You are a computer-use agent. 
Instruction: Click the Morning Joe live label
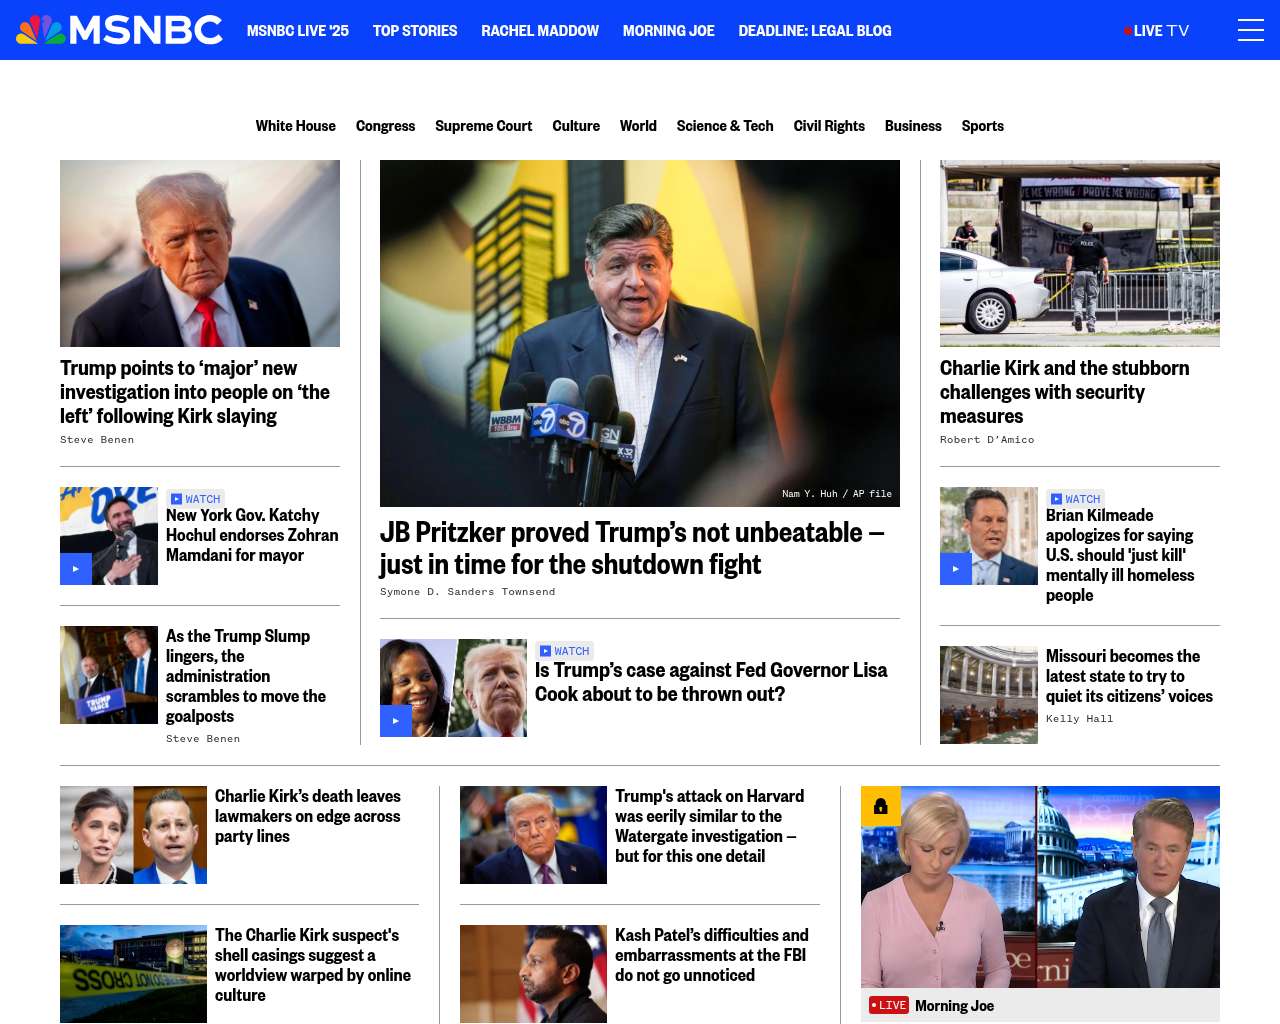(954, 1006)
